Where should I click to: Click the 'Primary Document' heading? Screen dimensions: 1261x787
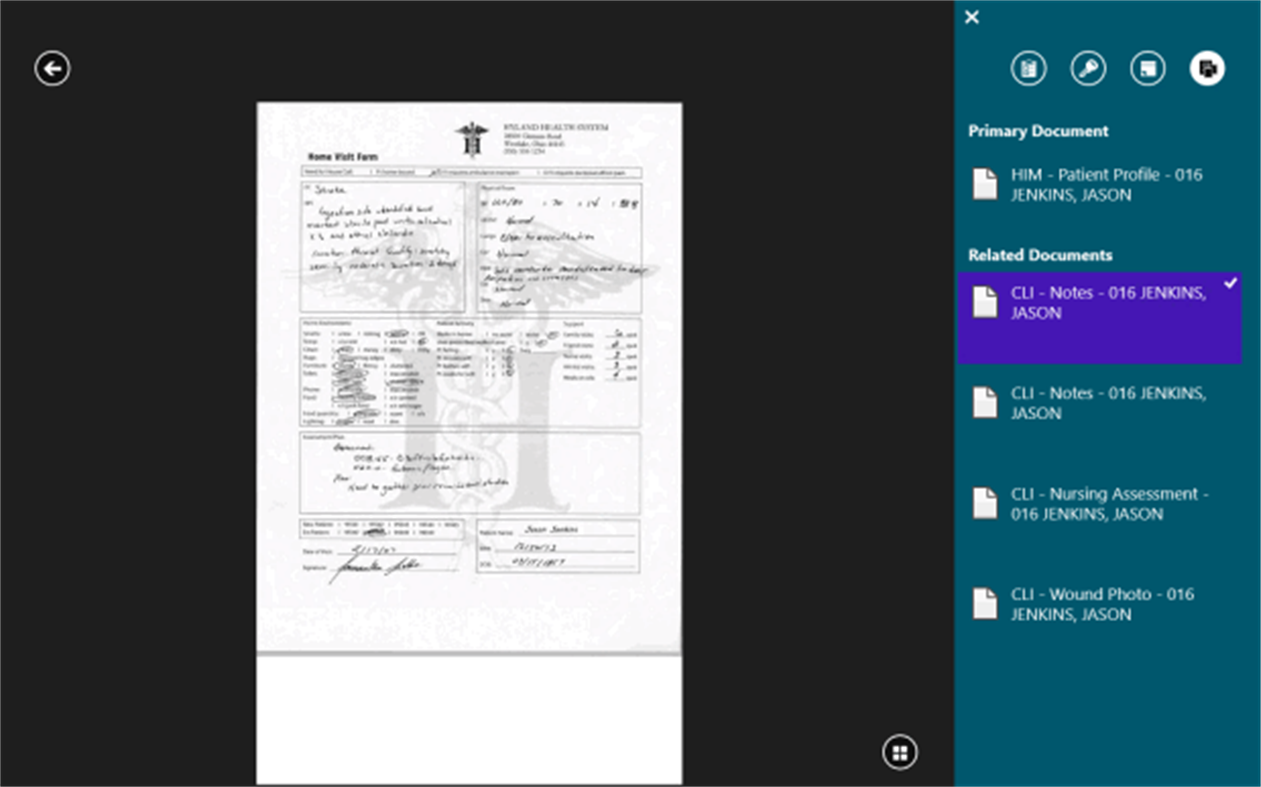[x=1038, y=131]
